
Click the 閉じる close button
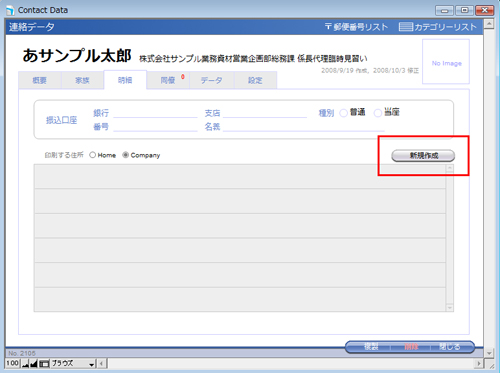pyautogui.click(x=450, y=347)
